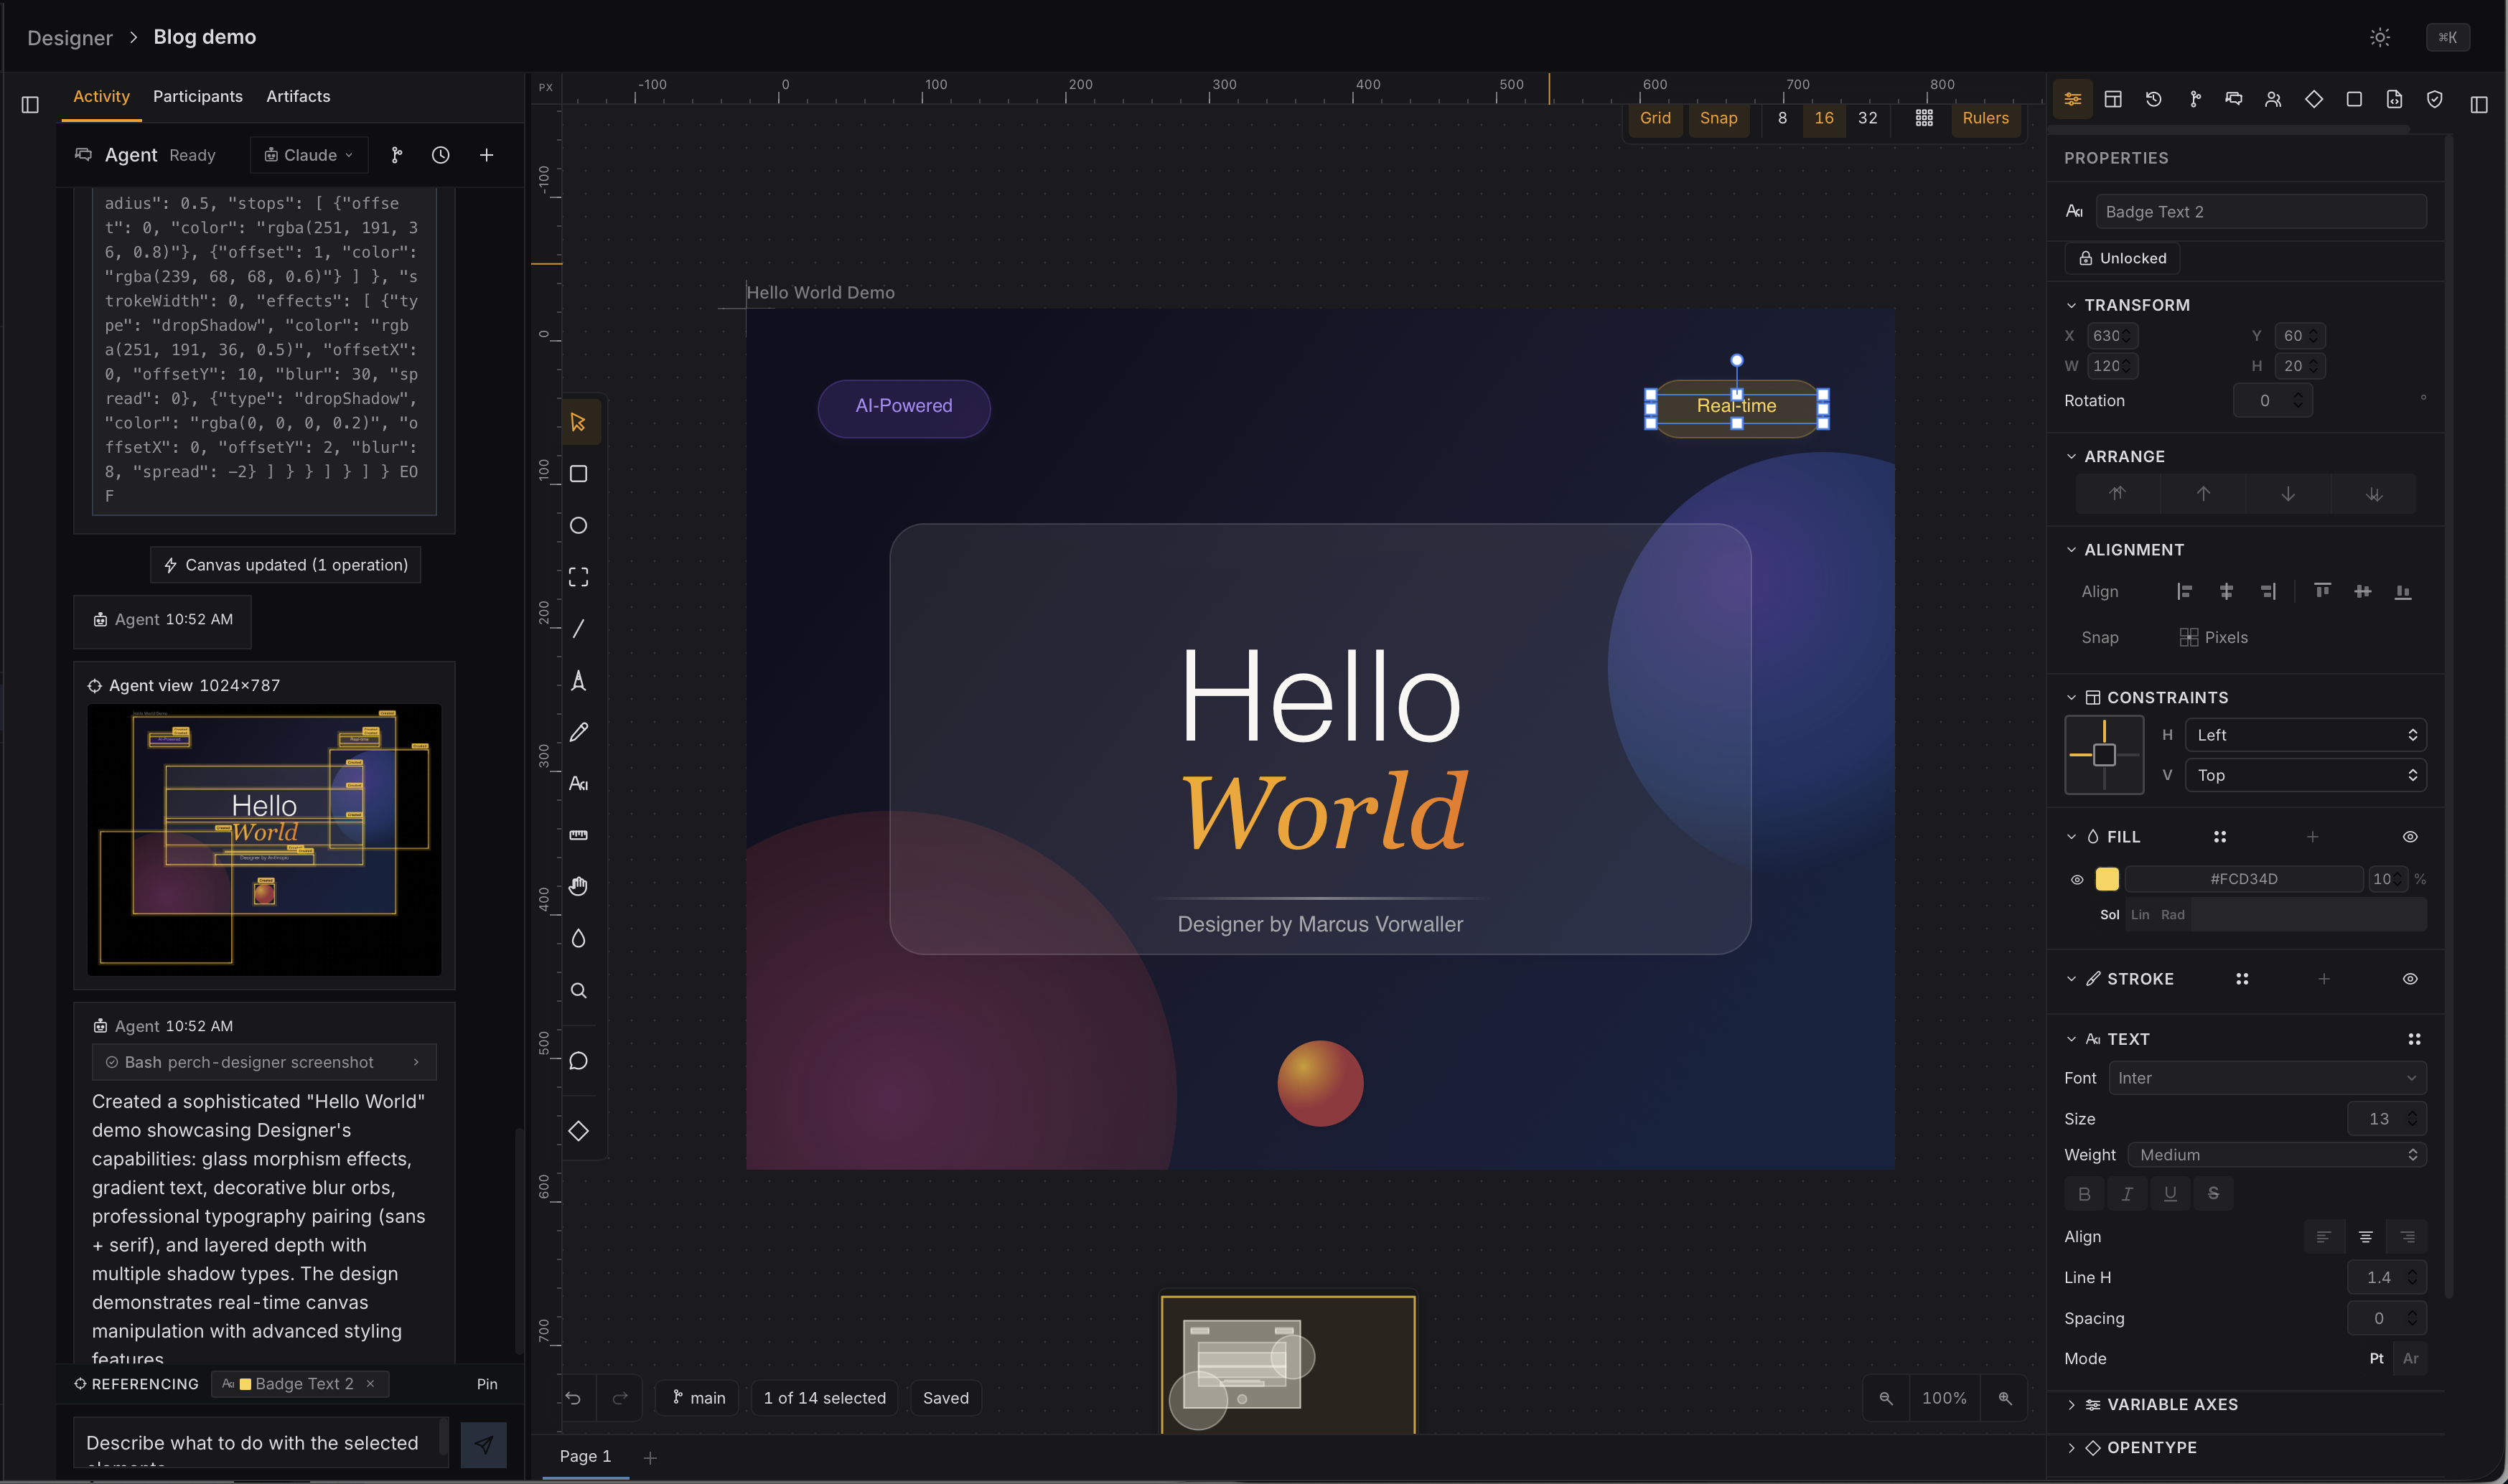Switch to the Activity tab

(x=101, y=96)
